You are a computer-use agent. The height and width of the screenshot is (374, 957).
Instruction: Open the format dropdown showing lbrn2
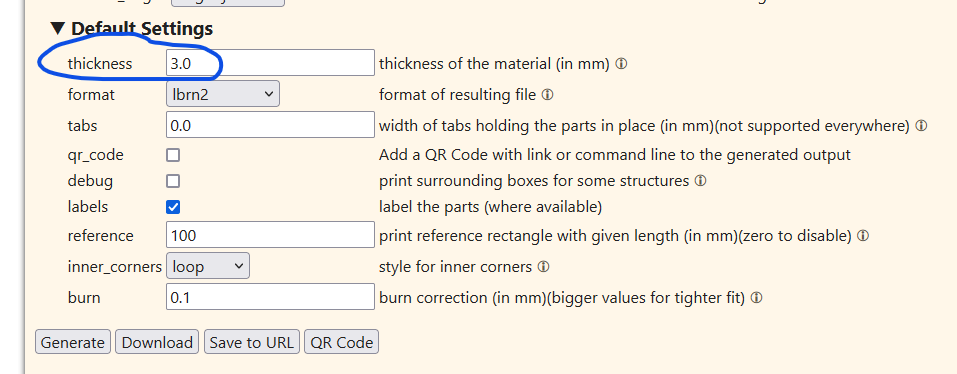223,94
